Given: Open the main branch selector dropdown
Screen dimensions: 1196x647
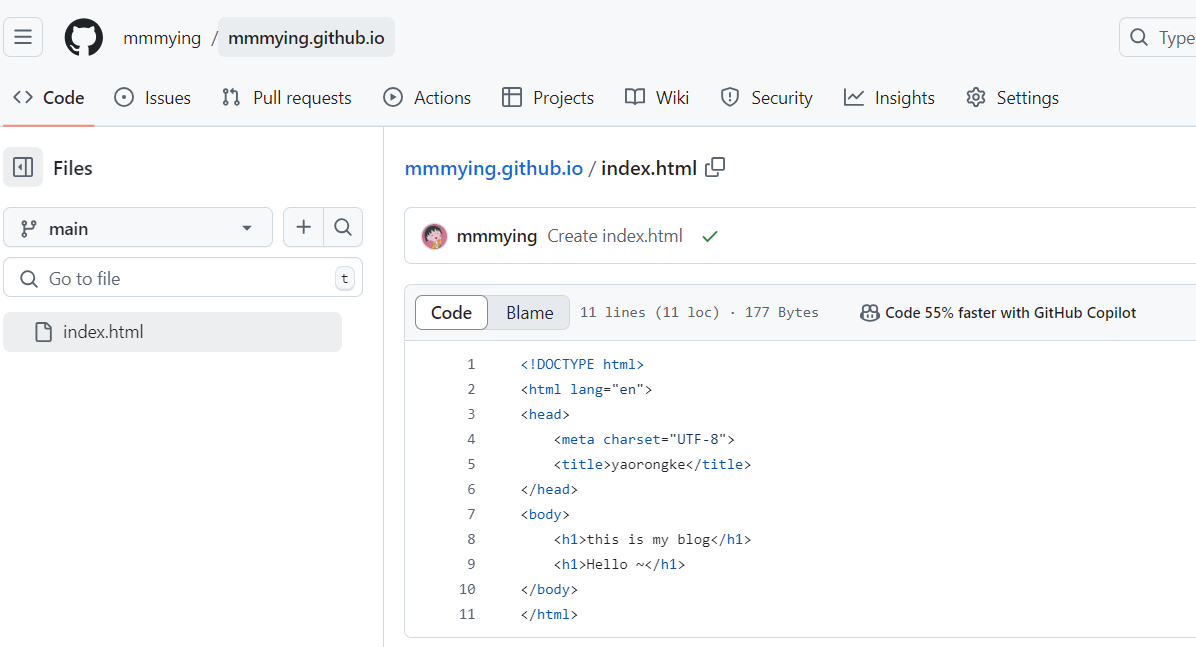Looking at the screenshot, I should click(138, 227).
